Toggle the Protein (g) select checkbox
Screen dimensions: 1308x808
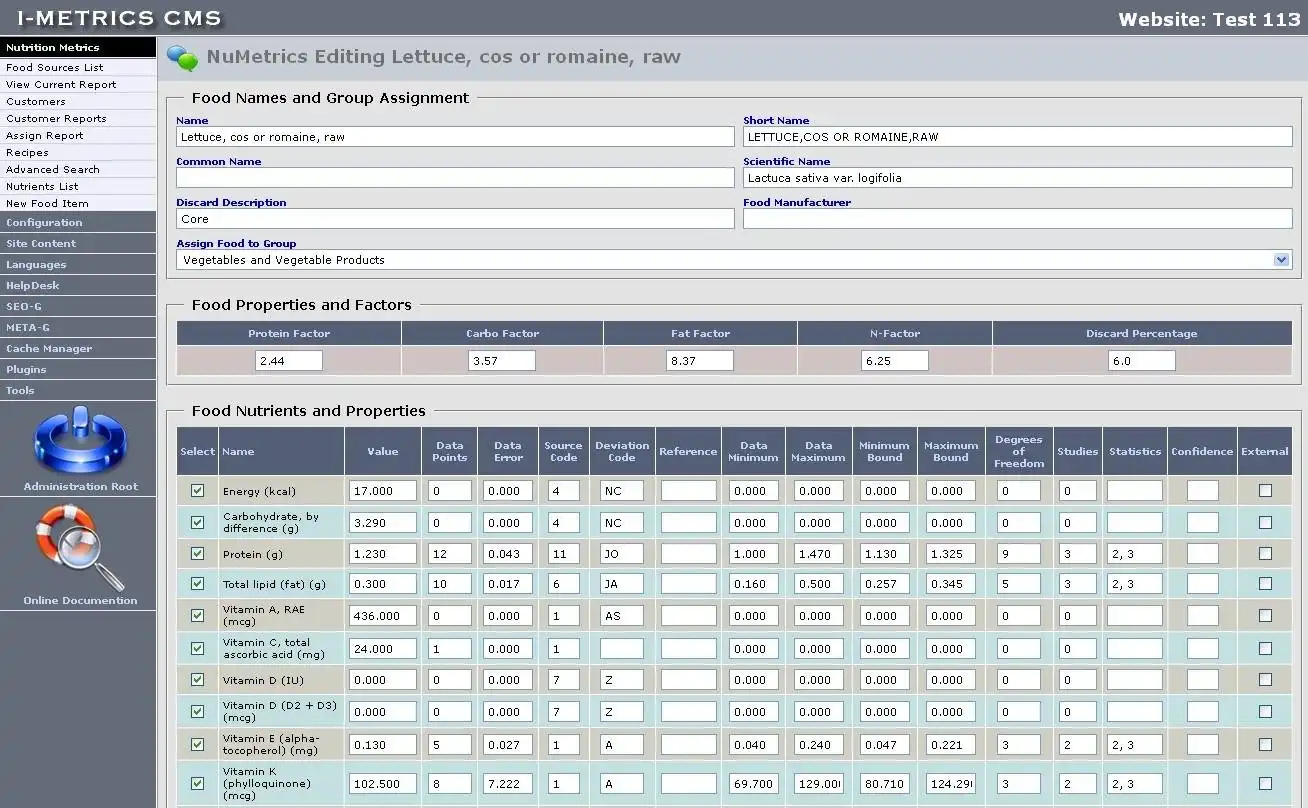click(197, 554)
